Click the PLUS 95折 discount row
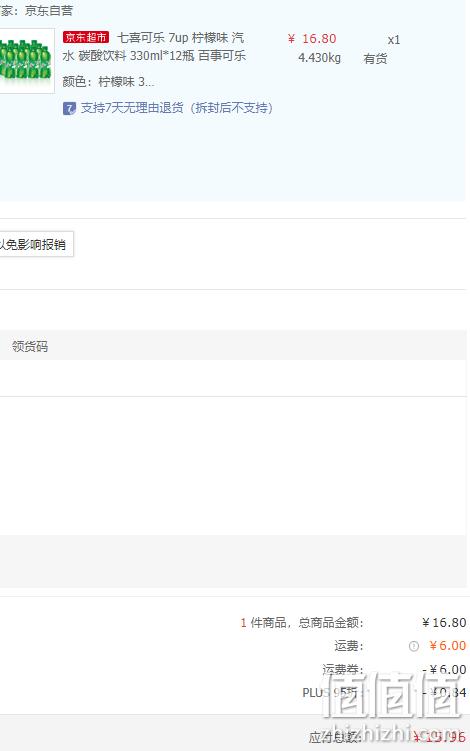The height and width of the screenshot is (751, 470). click(384, 692)
